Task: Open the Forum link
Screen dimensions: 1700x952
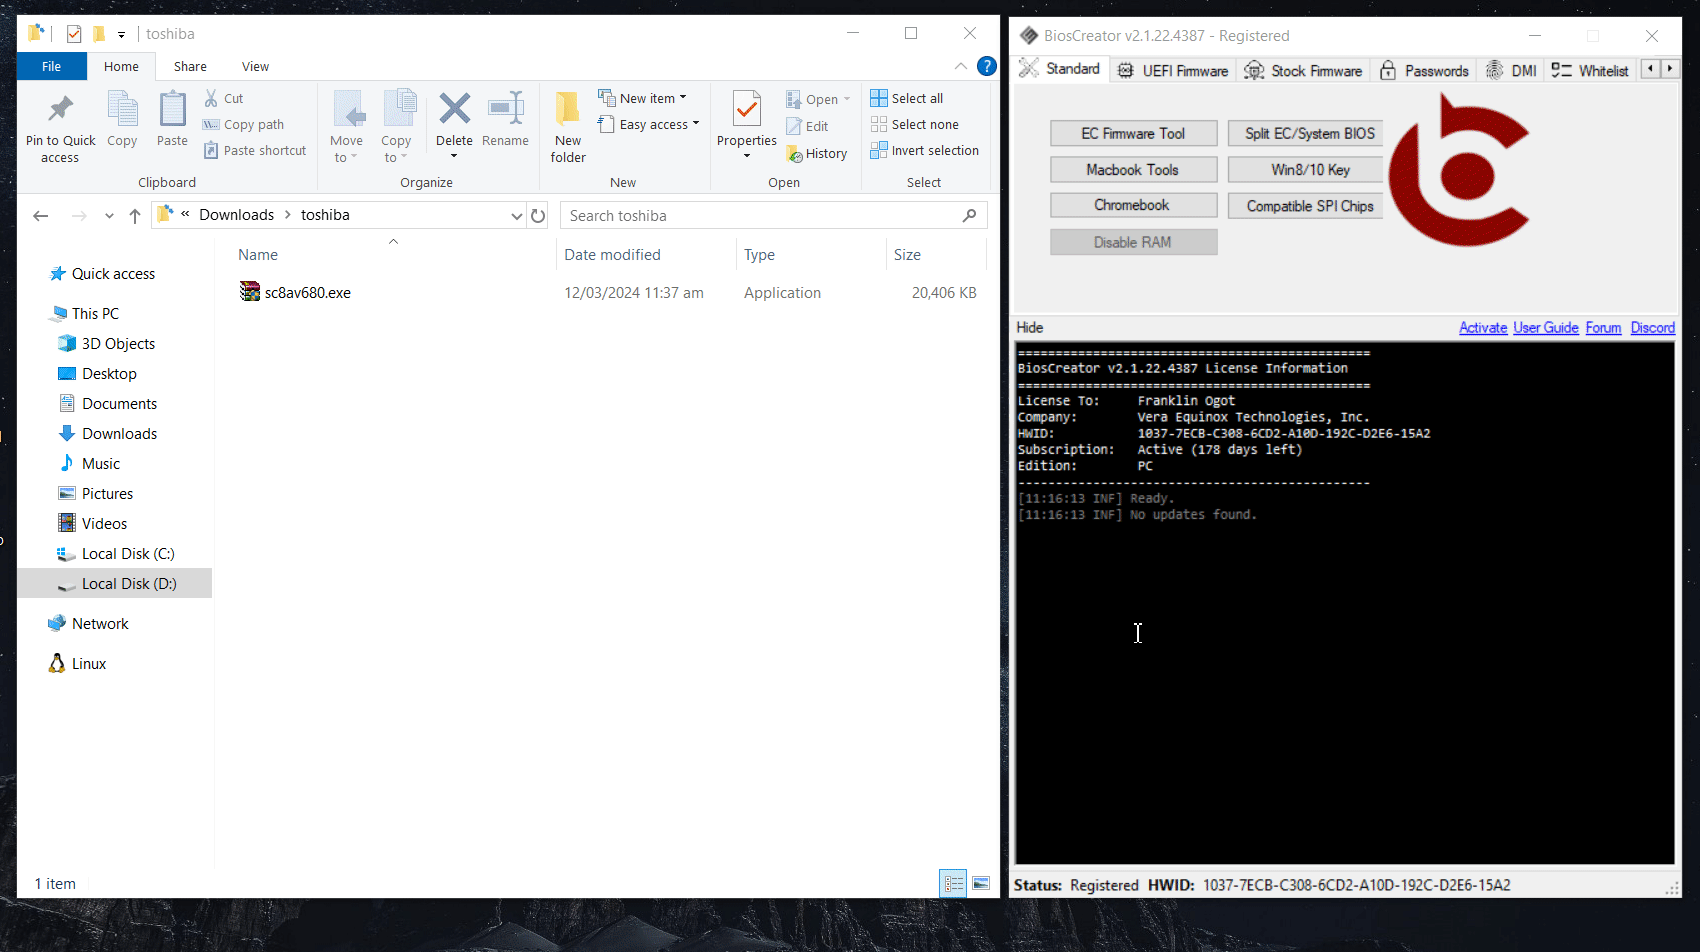Action: 1603,327
